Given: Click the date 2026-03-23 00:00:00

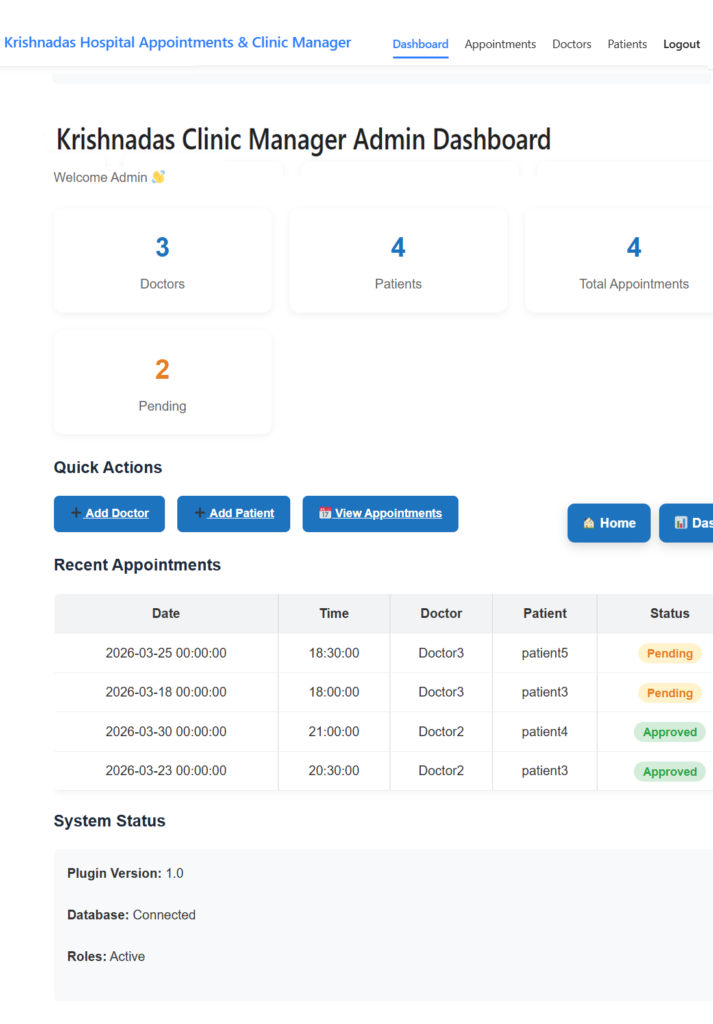Looking at the screenshot, I should click(166, 771).
